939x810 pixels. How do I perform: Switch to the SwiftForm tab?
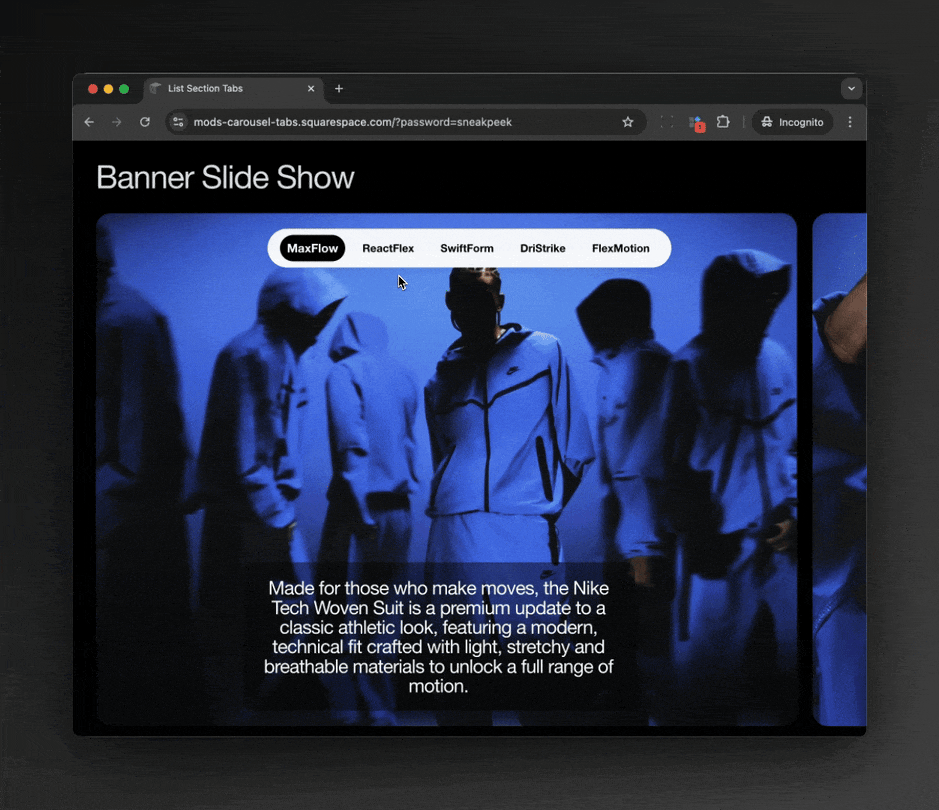click(467, 248)
